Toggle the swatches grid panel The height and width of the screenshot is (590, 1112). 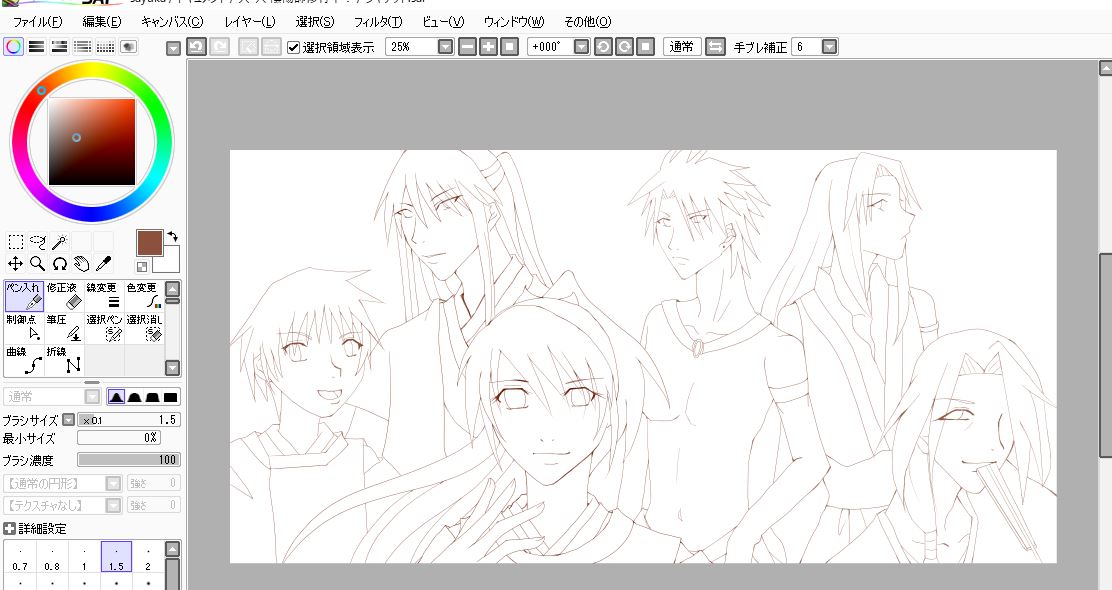click(106, 47)
